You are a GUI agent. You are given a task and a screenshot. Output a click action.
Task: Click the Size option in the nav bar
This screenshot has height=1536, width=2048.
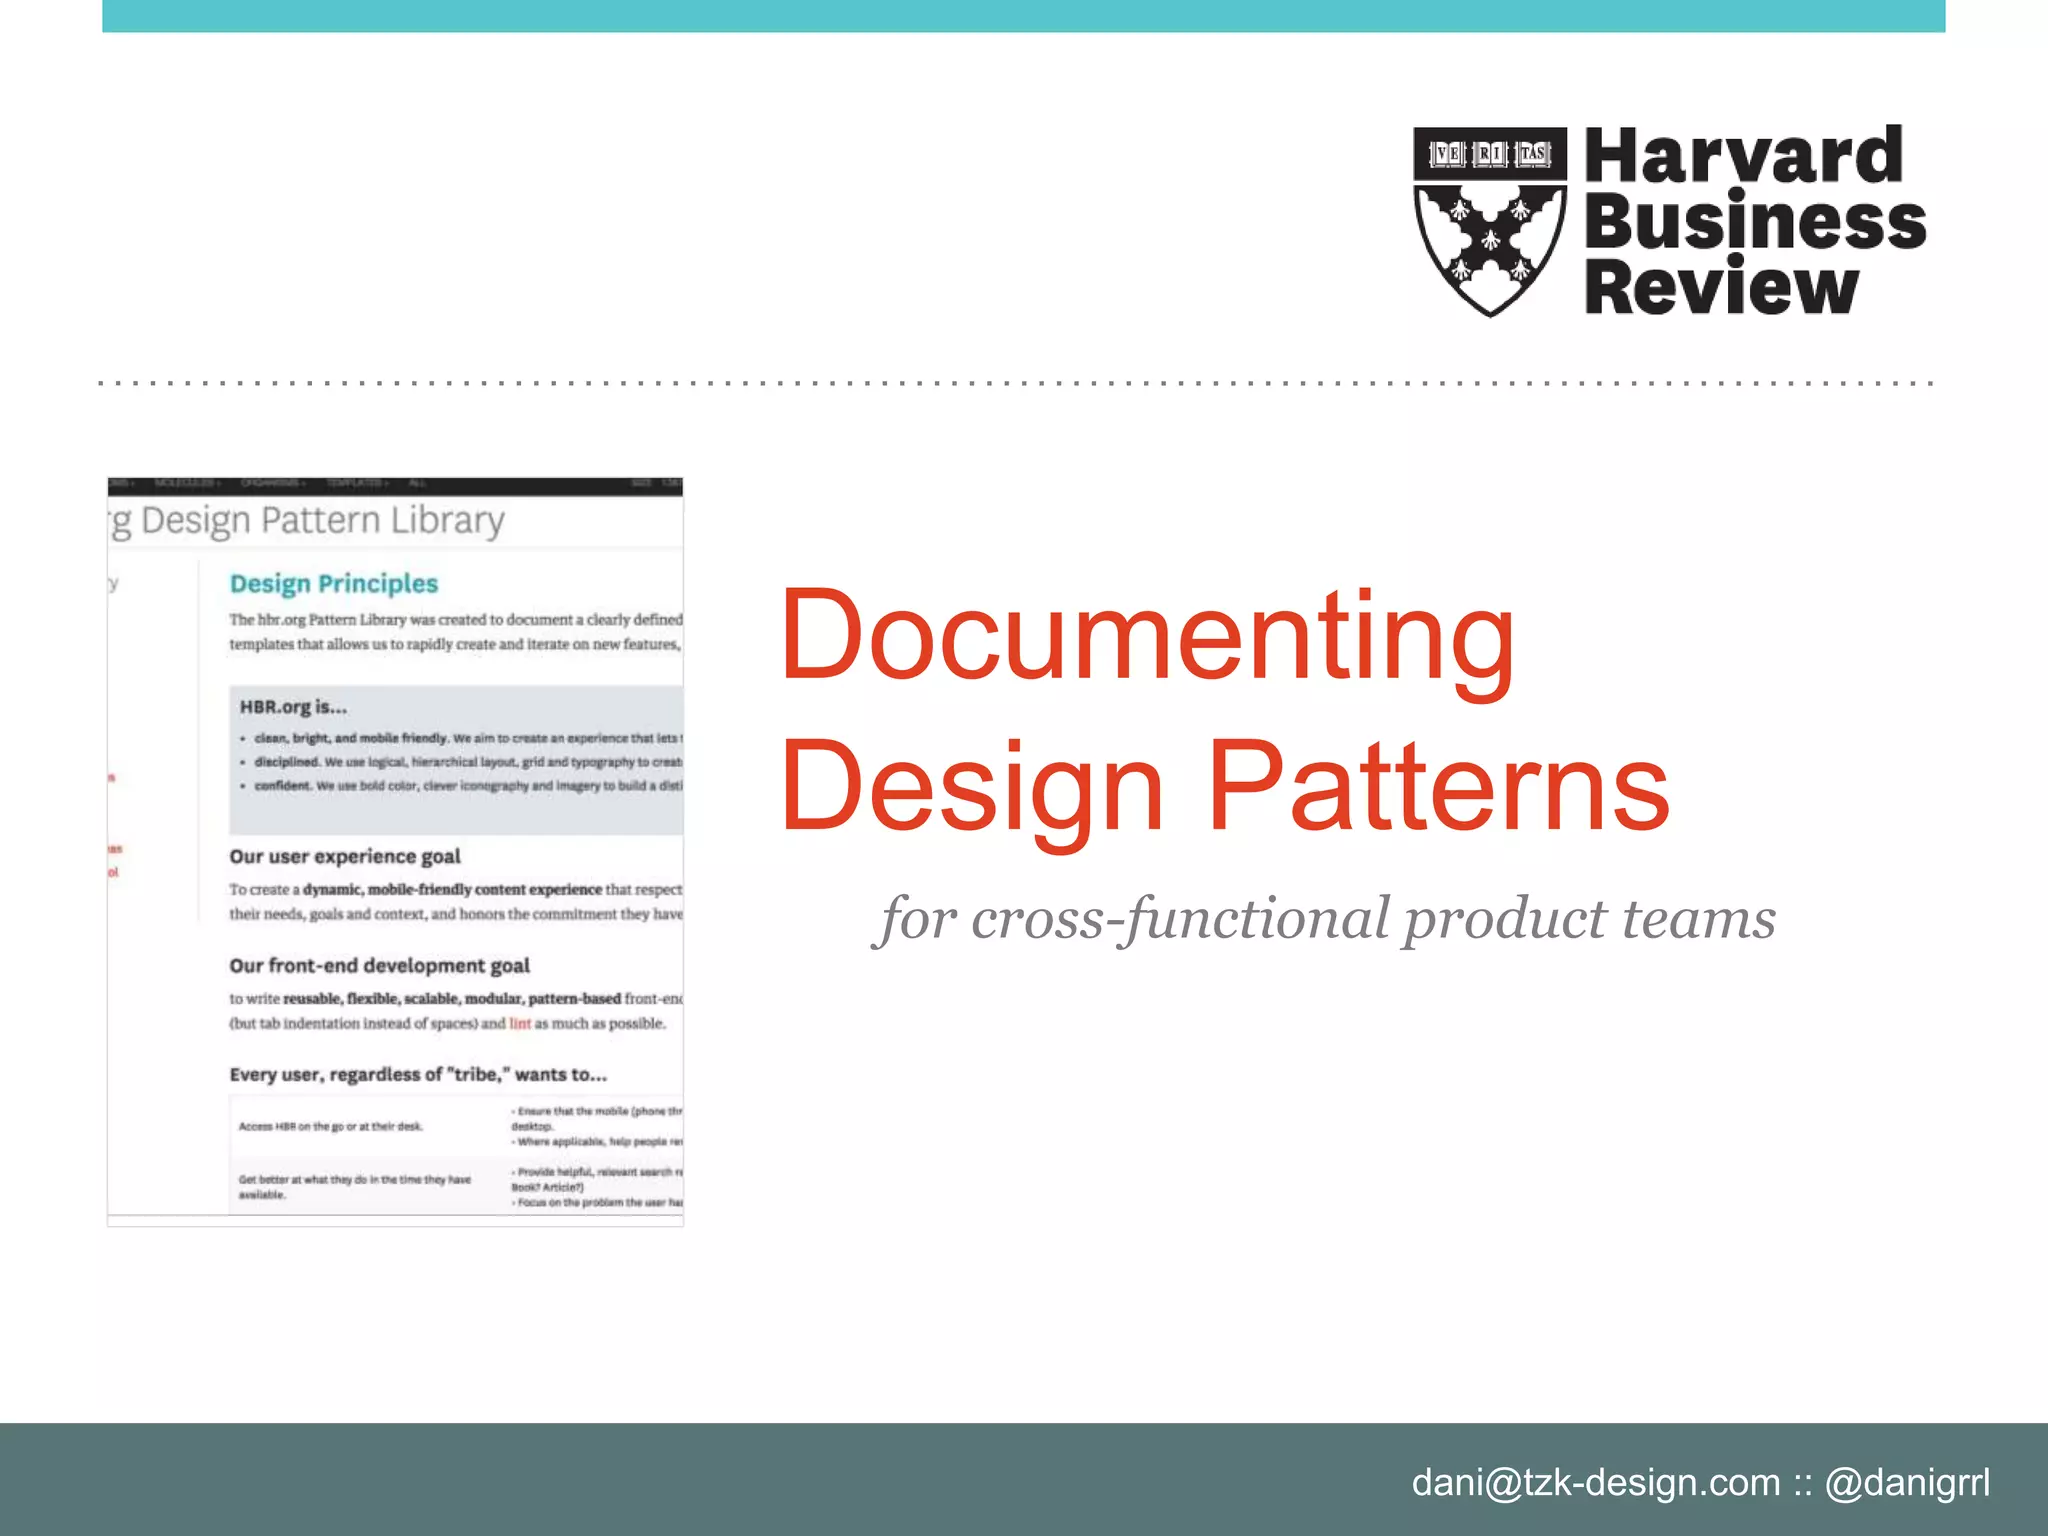[641, 484]
